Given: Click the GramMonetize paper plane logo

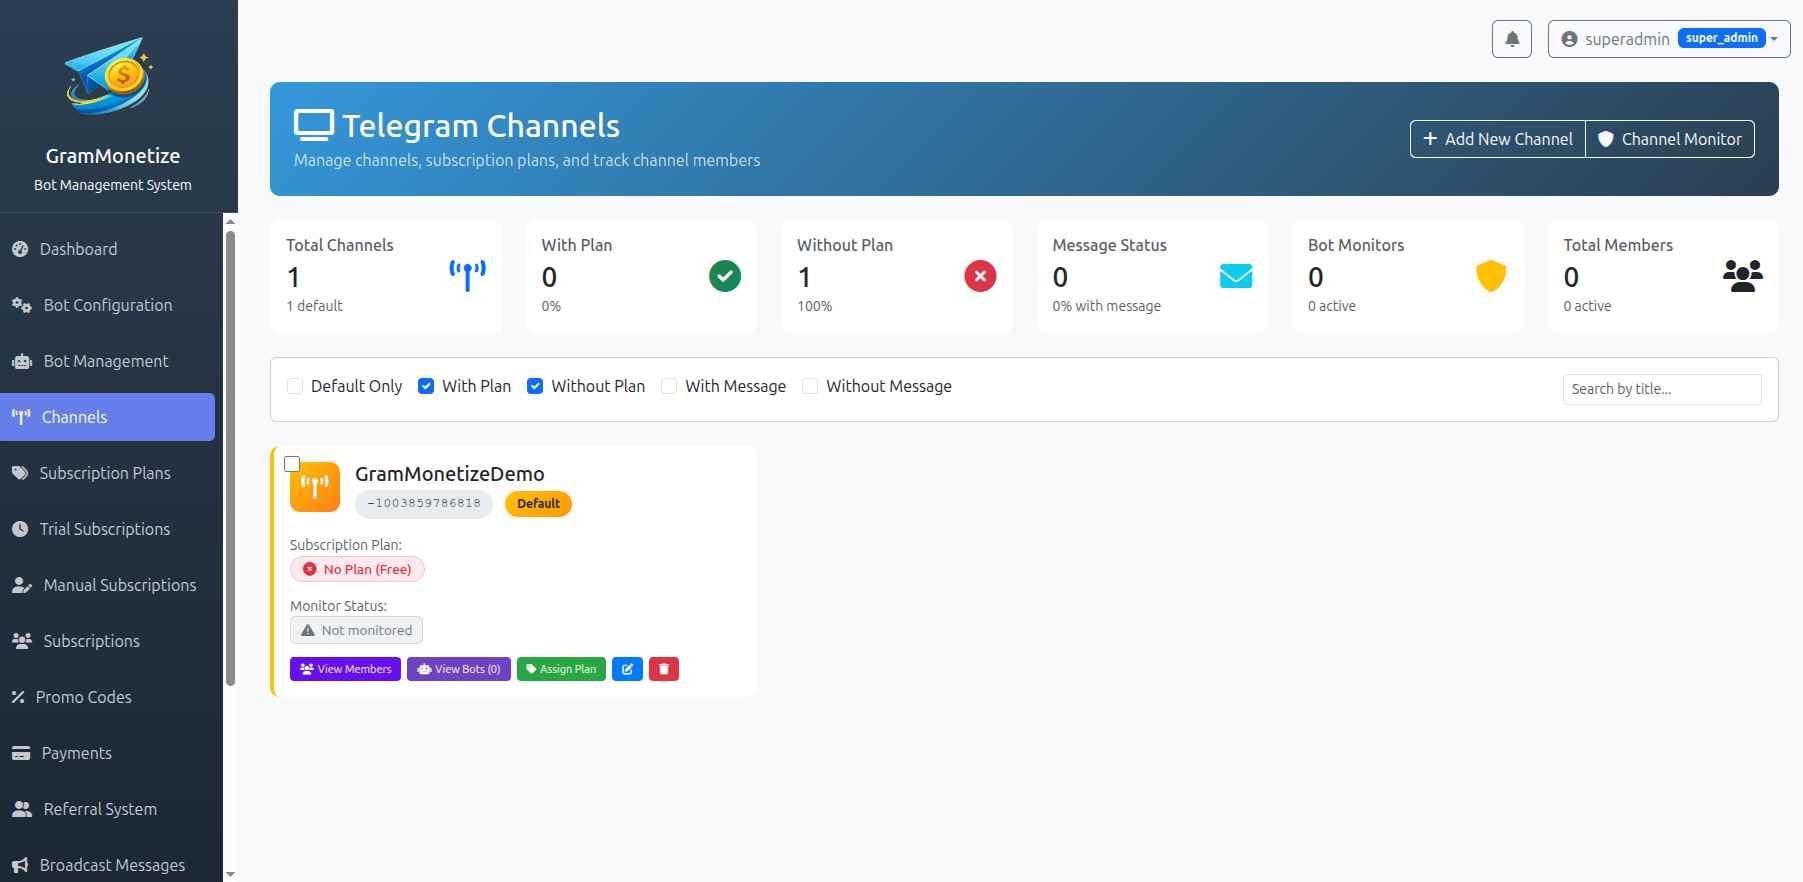Looking at the screenshot, I should (108, 76).
